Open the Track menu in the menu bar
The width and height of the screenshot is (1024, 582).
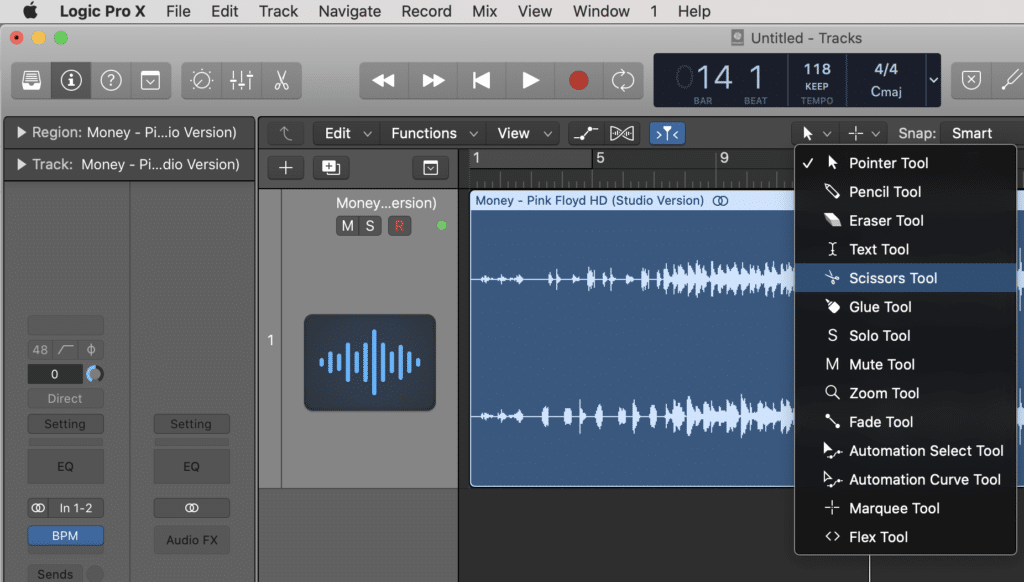(278, 11)
